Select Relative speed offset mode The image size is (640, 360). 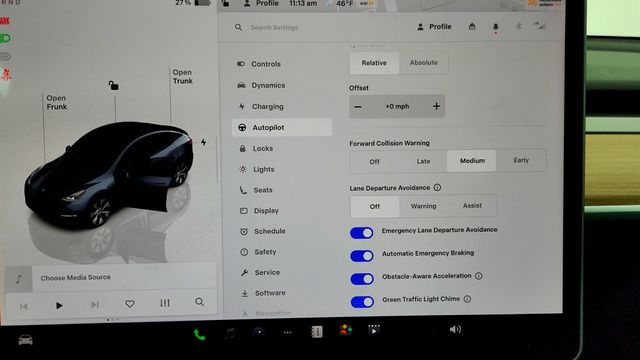click(x=374, y=63)
